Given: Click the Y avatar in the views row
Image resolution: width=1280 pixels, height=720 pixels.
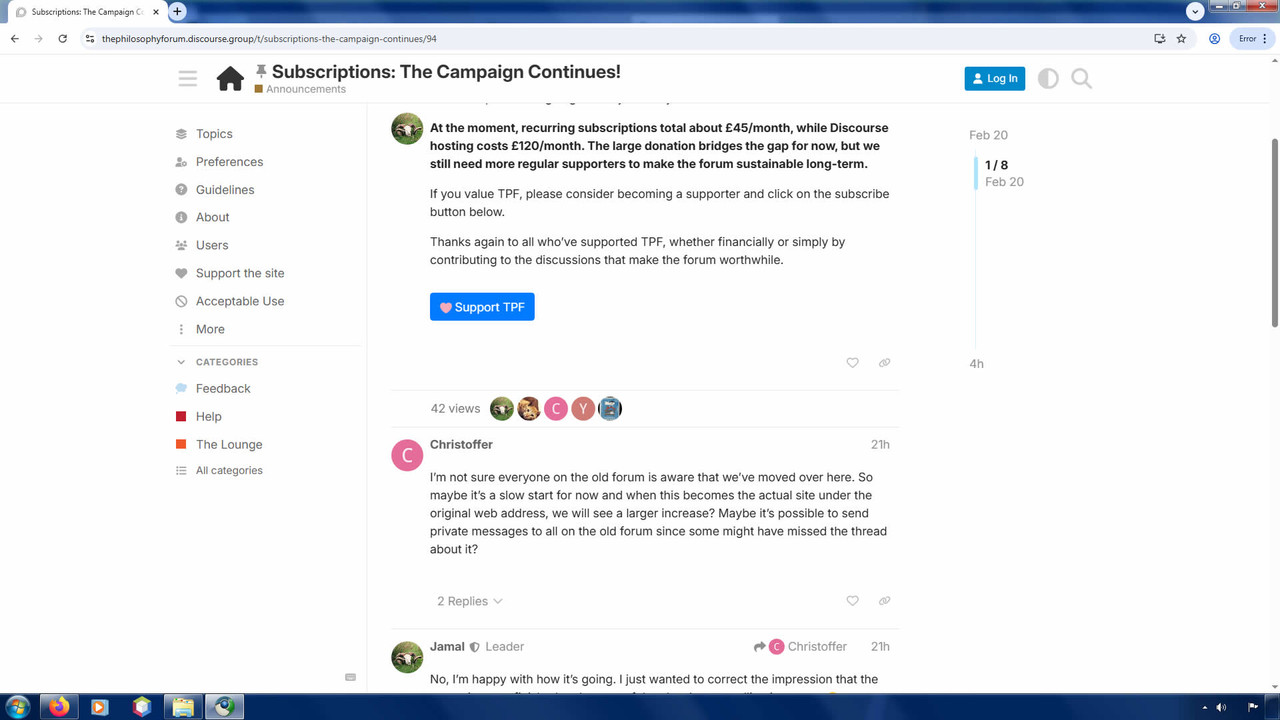Looking at the screenshot, I should [x=583, y=408].
